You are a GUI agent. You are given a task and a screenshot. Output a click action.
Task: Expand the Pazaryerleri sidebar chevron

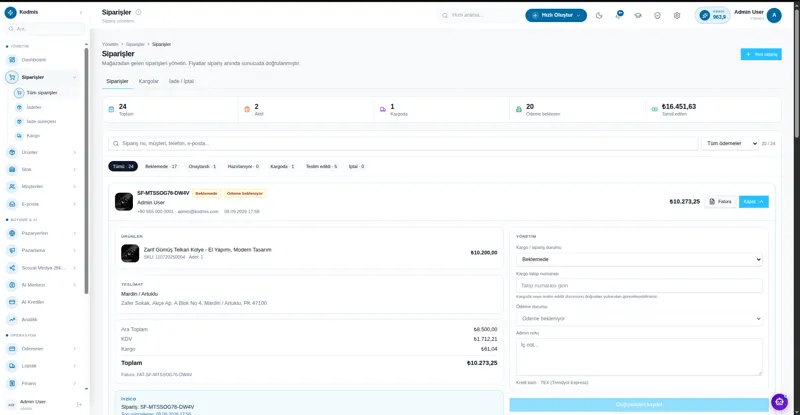pyautogui.click(x=74, y=233)
